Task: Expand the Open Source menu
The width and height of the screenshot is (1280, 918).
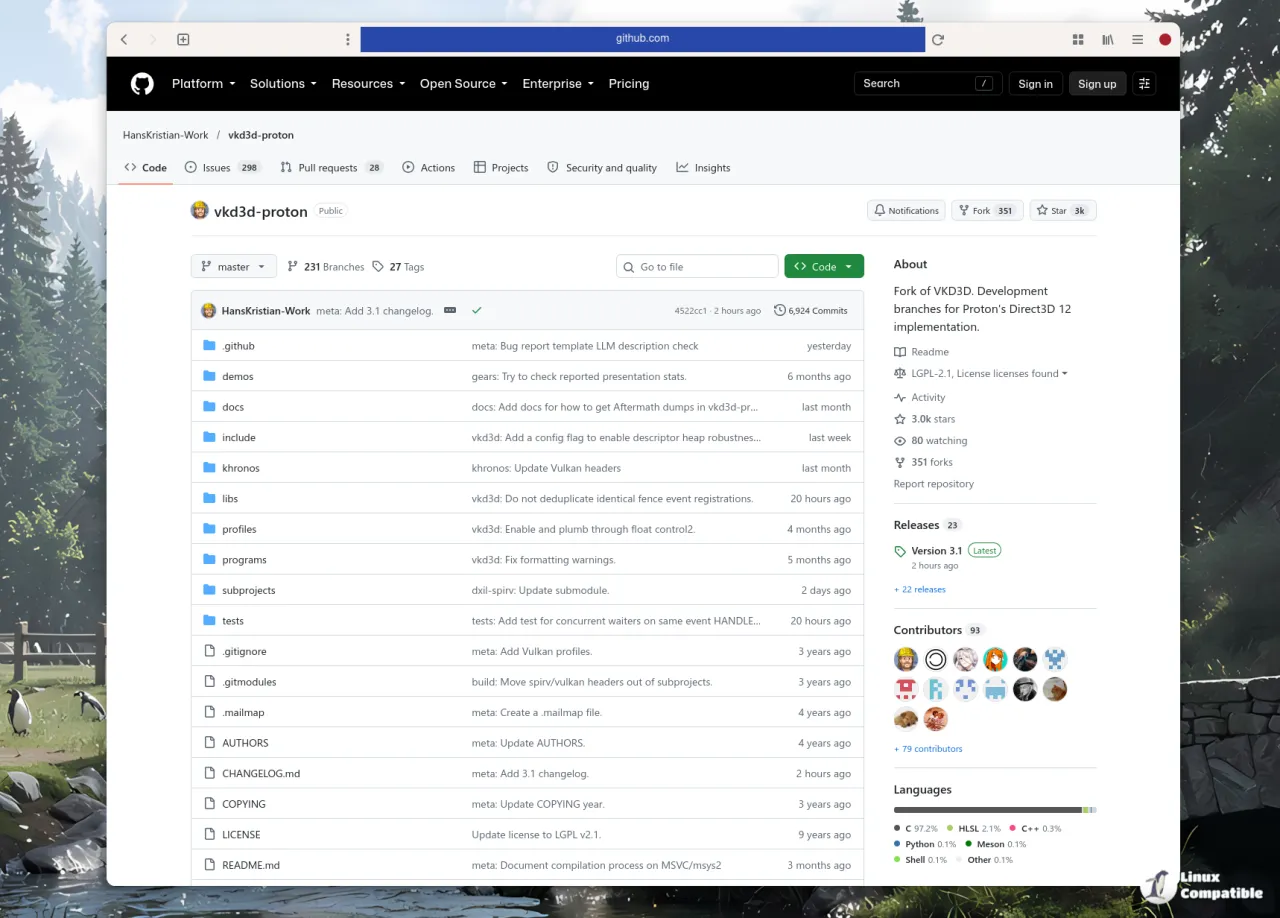Action: click(x=464, y=84)
